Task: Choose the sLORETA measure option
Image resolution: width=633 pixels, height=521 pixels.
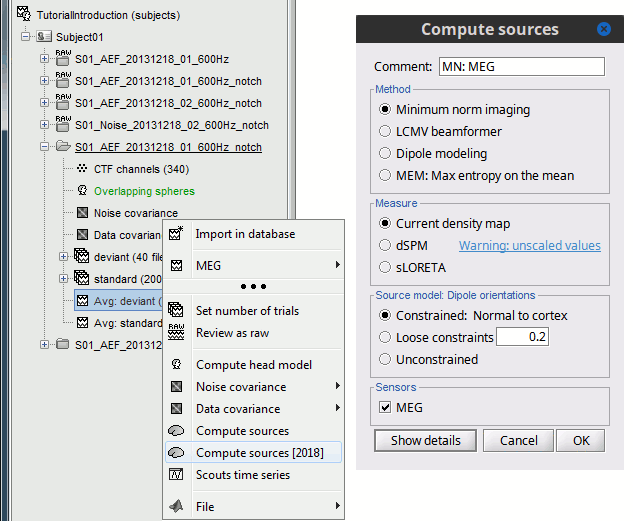Action: 385,267
